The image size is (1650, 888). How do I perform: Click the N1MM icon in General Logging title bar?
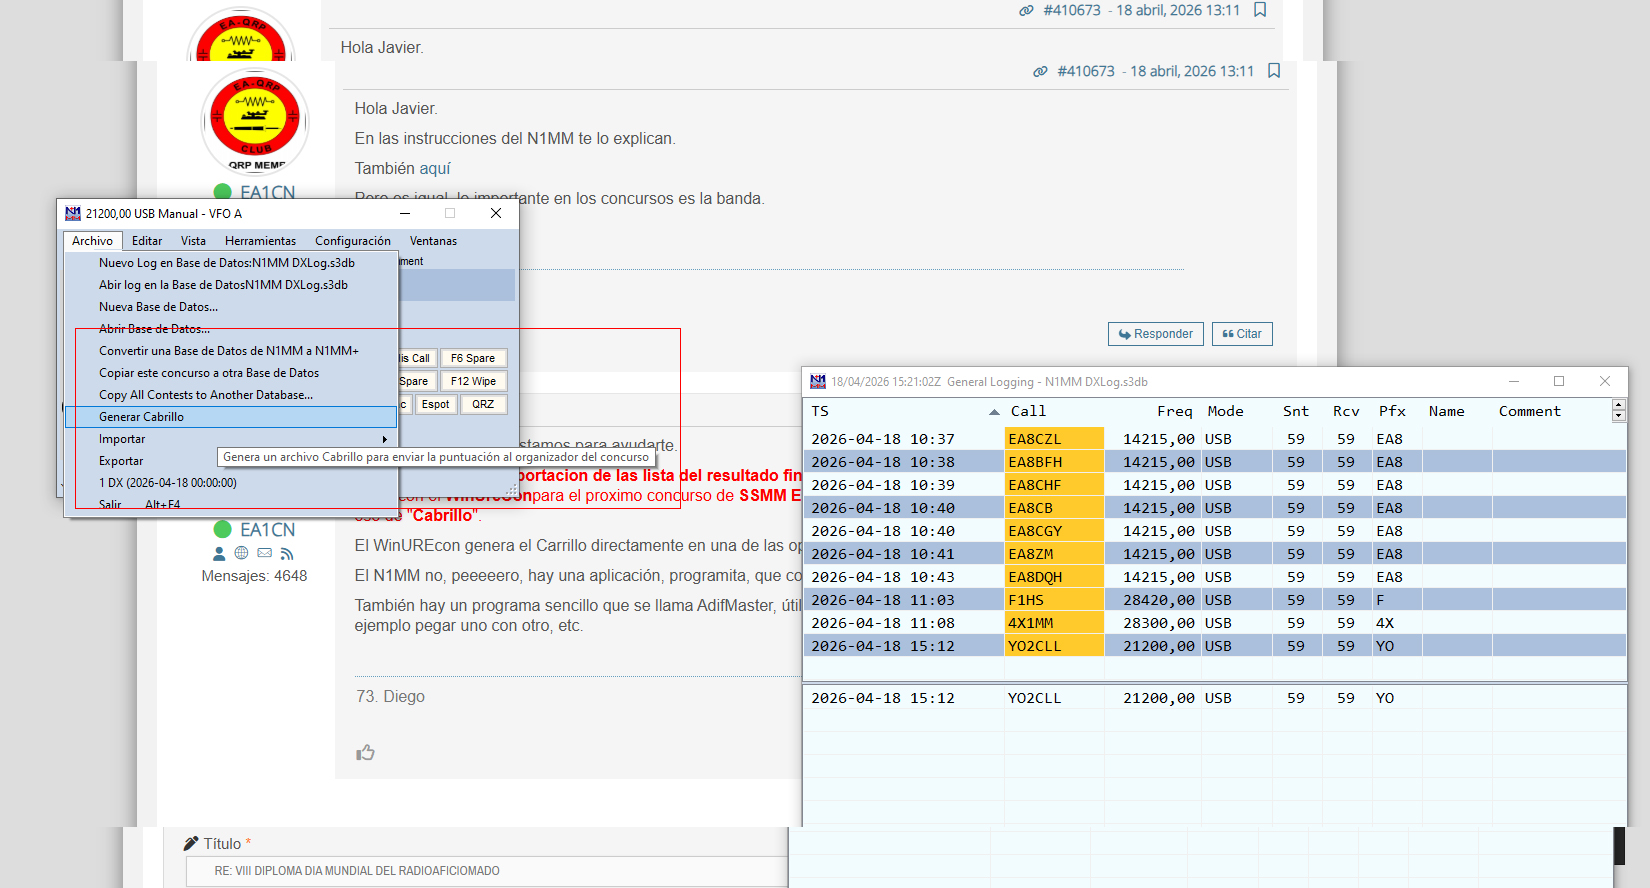(818, 381)
